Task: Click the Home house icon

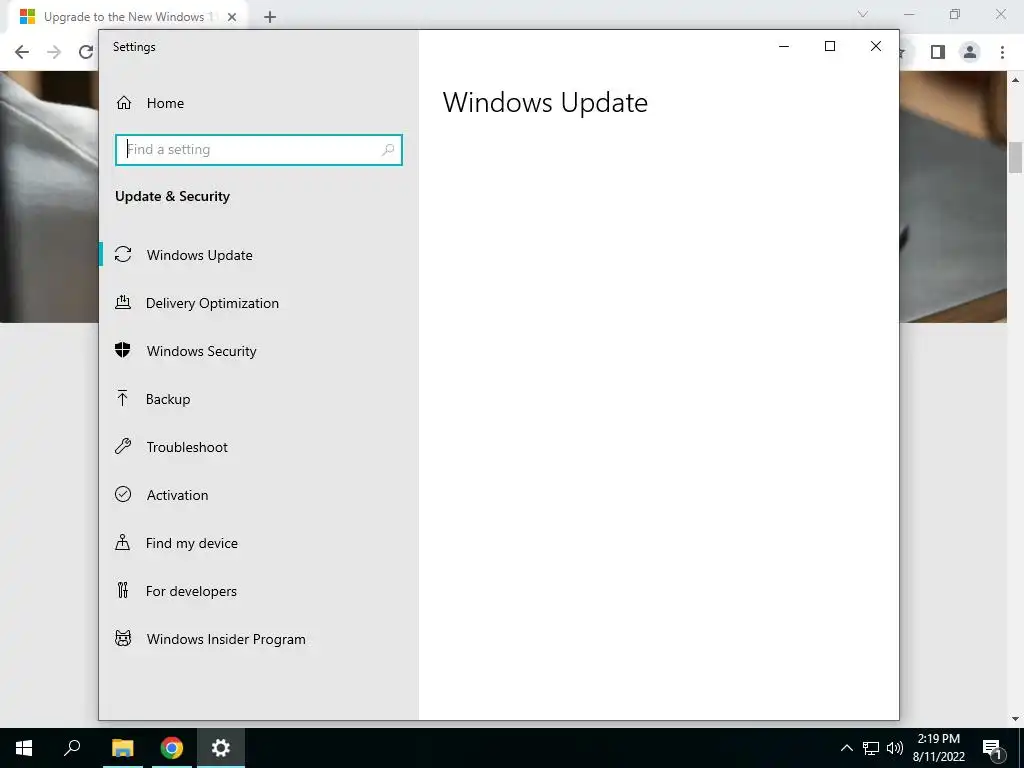Action: click(123, 103)
